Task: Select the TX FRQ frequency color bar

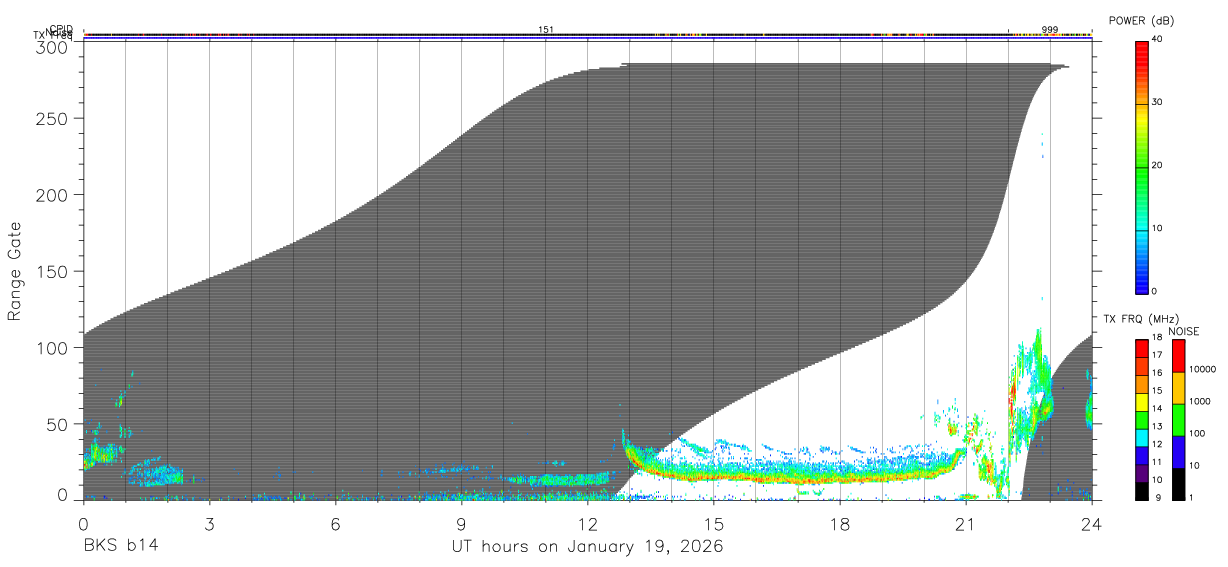Action: (x=1142, y=419)
